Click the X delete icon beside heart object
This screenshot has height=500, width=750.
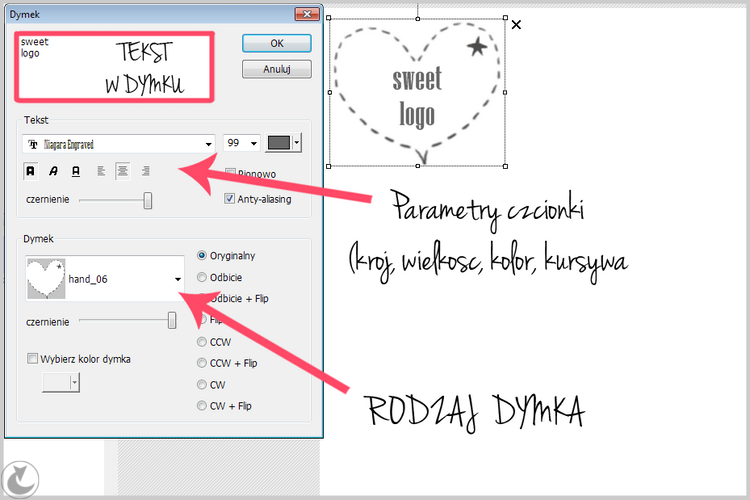click(516, 24)
